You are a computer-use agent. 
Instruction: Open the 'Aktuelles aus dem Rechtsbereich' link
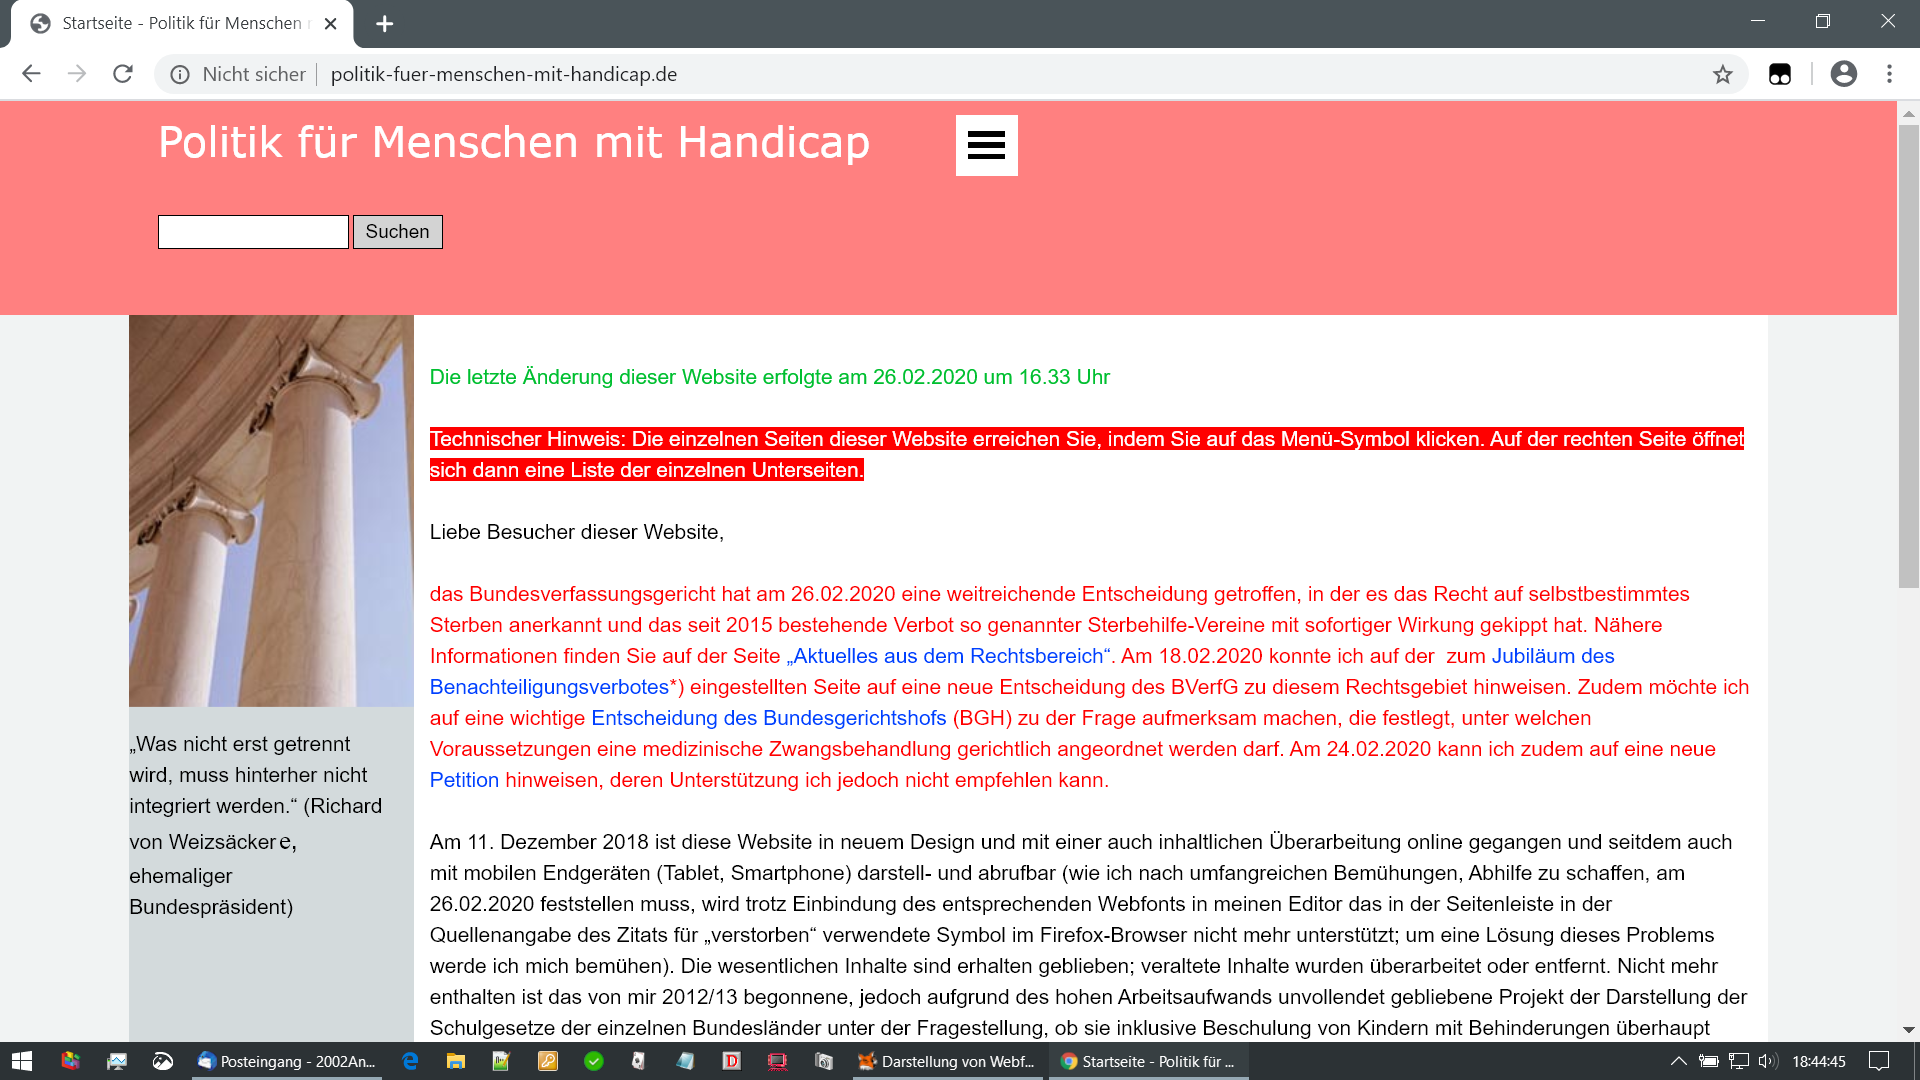(948, 656)
